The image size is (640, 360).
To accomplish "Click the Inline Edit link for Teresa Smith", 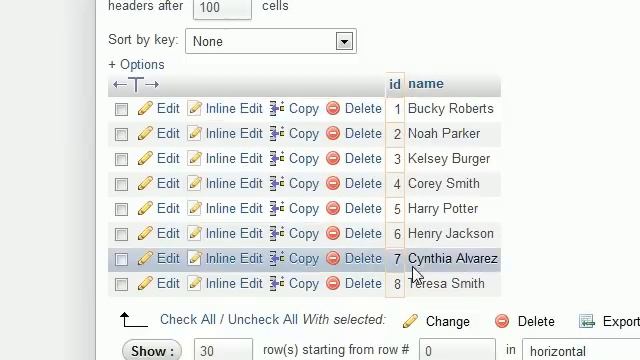I will click(234, 284).
